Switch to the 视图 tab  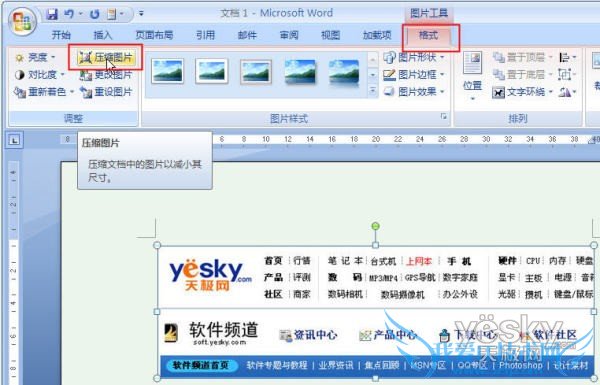click(x=331, y=35)
